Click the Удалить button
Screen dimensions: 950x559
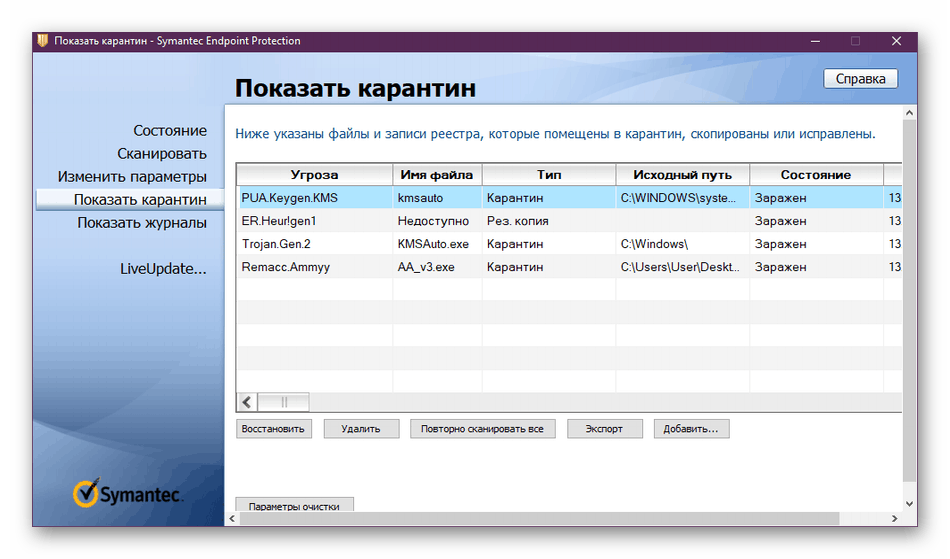(x=361, y=429)
